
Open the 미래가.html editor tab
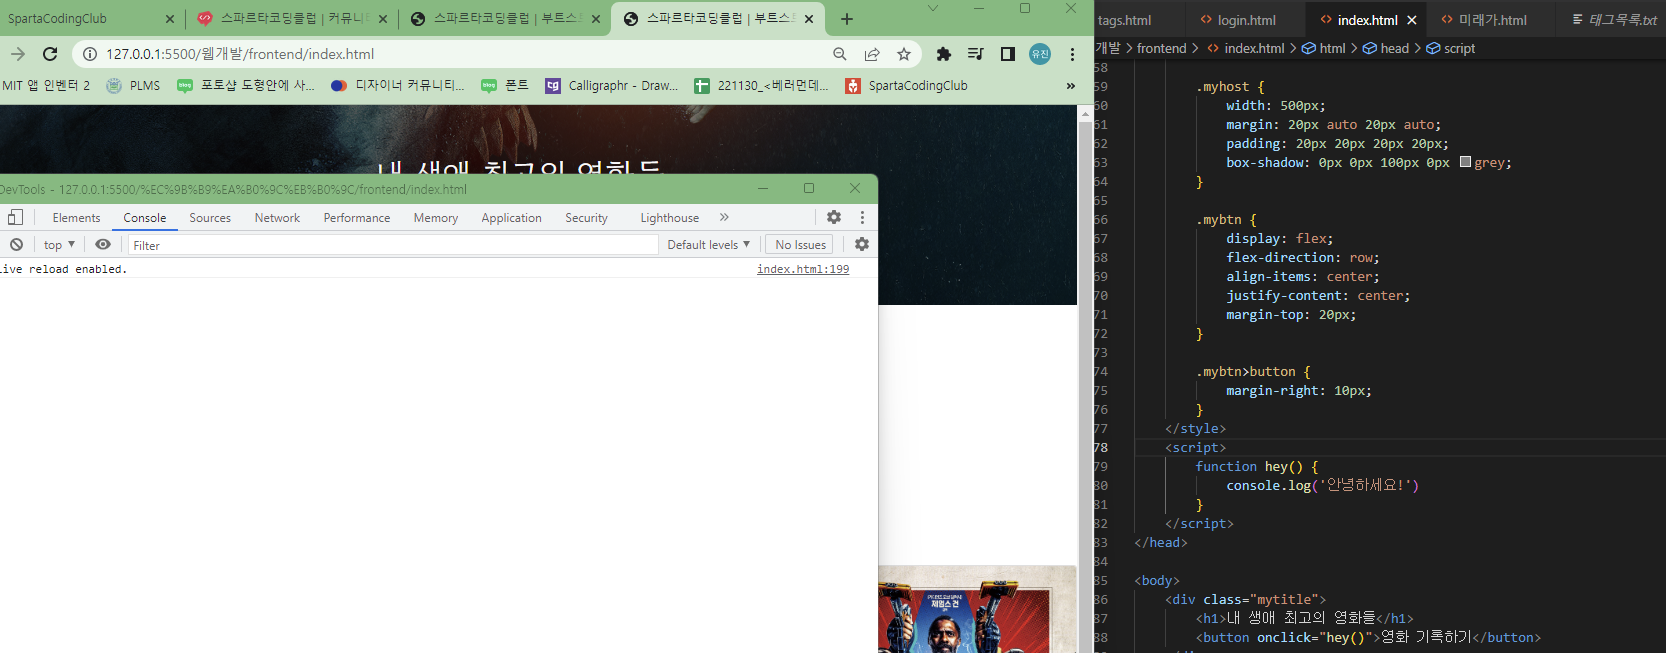1484,20
